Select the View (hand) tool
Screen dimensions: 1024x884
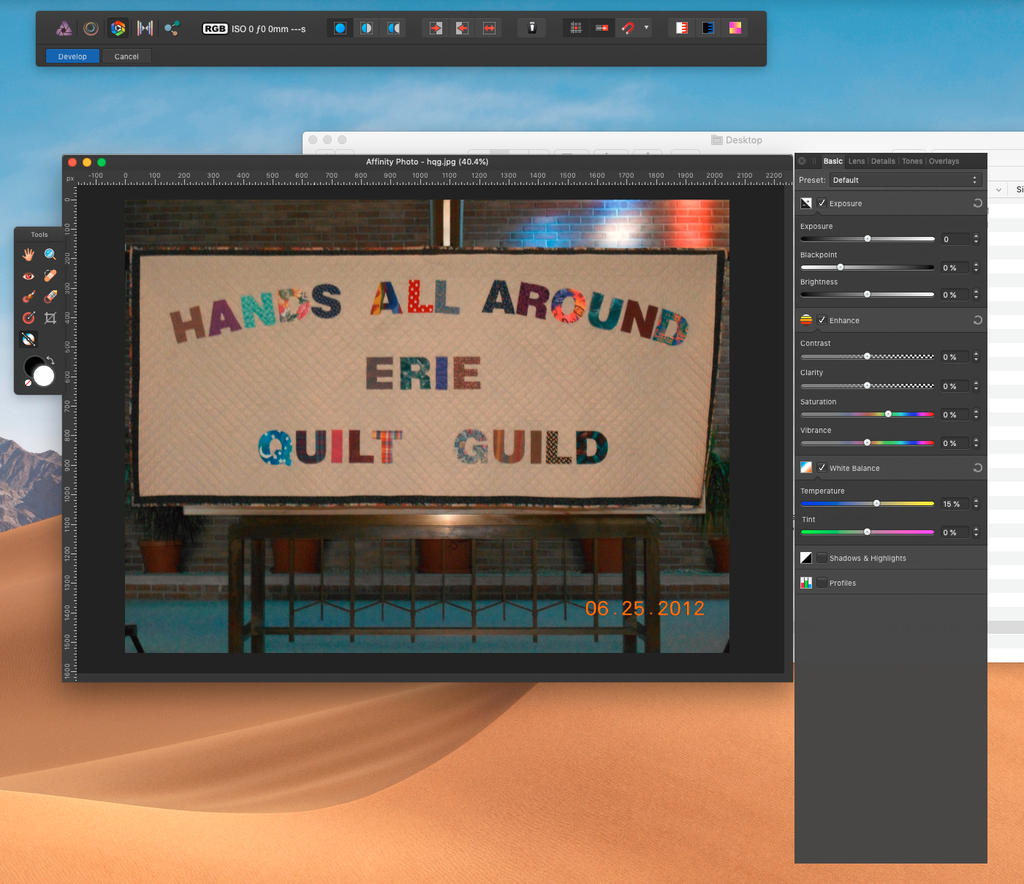[28, 254]
